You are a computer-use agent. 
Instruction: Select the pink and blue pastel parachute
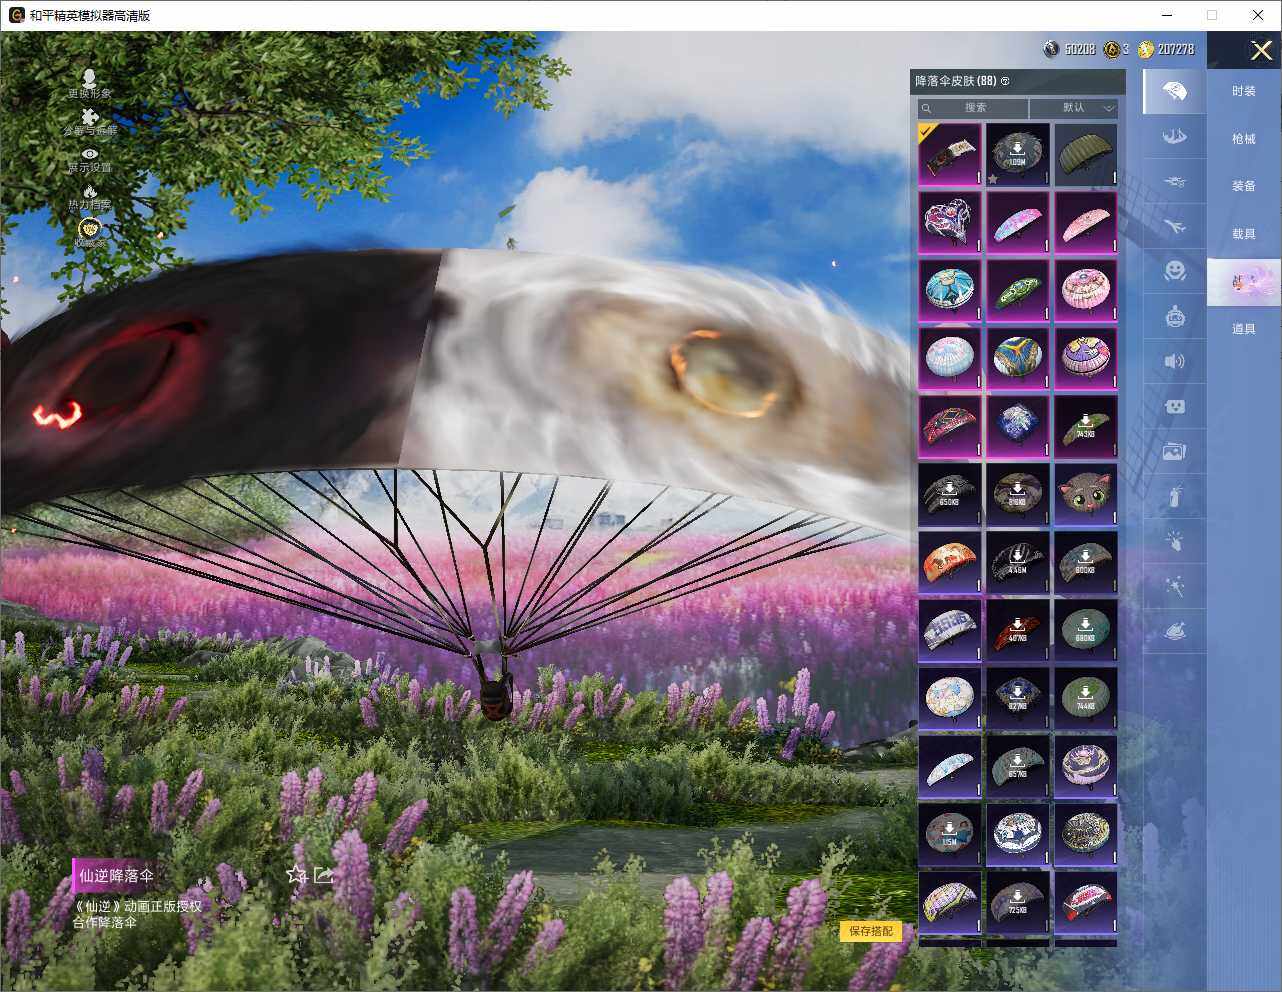[x=1017, y=222]
